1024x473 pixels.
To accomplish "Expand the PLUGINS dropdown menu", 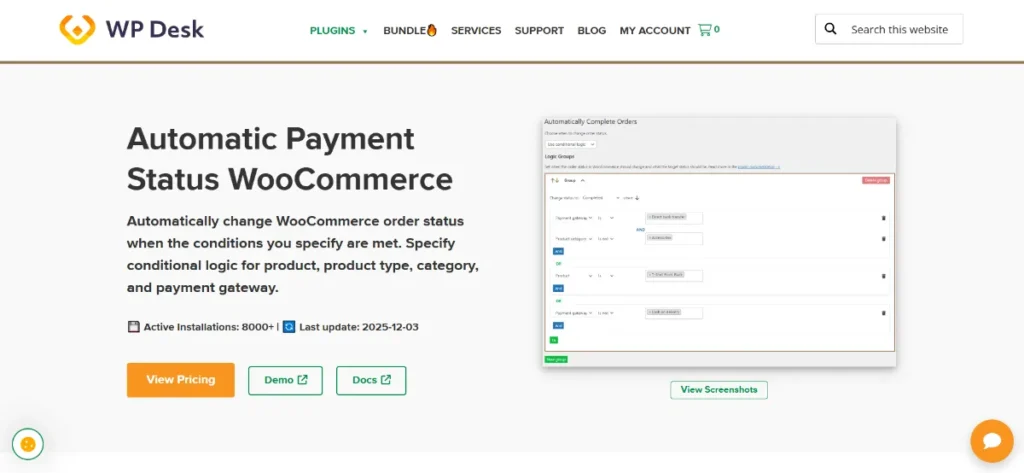I will 338,30.
